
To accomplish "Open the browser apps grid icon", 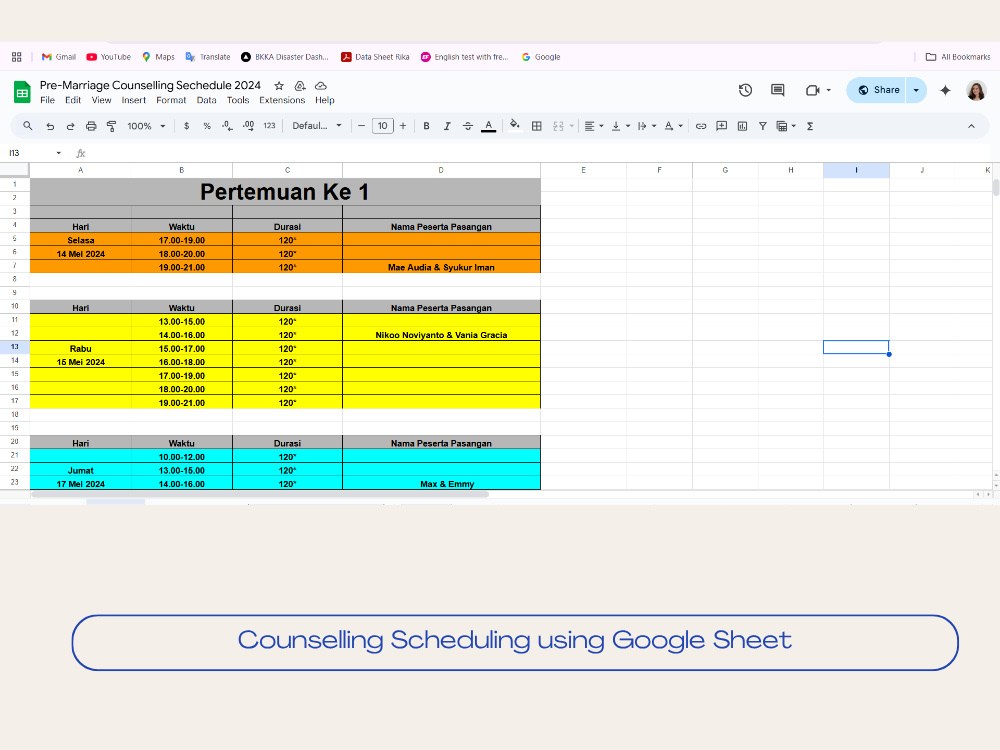I will click(x=17, y=57).
